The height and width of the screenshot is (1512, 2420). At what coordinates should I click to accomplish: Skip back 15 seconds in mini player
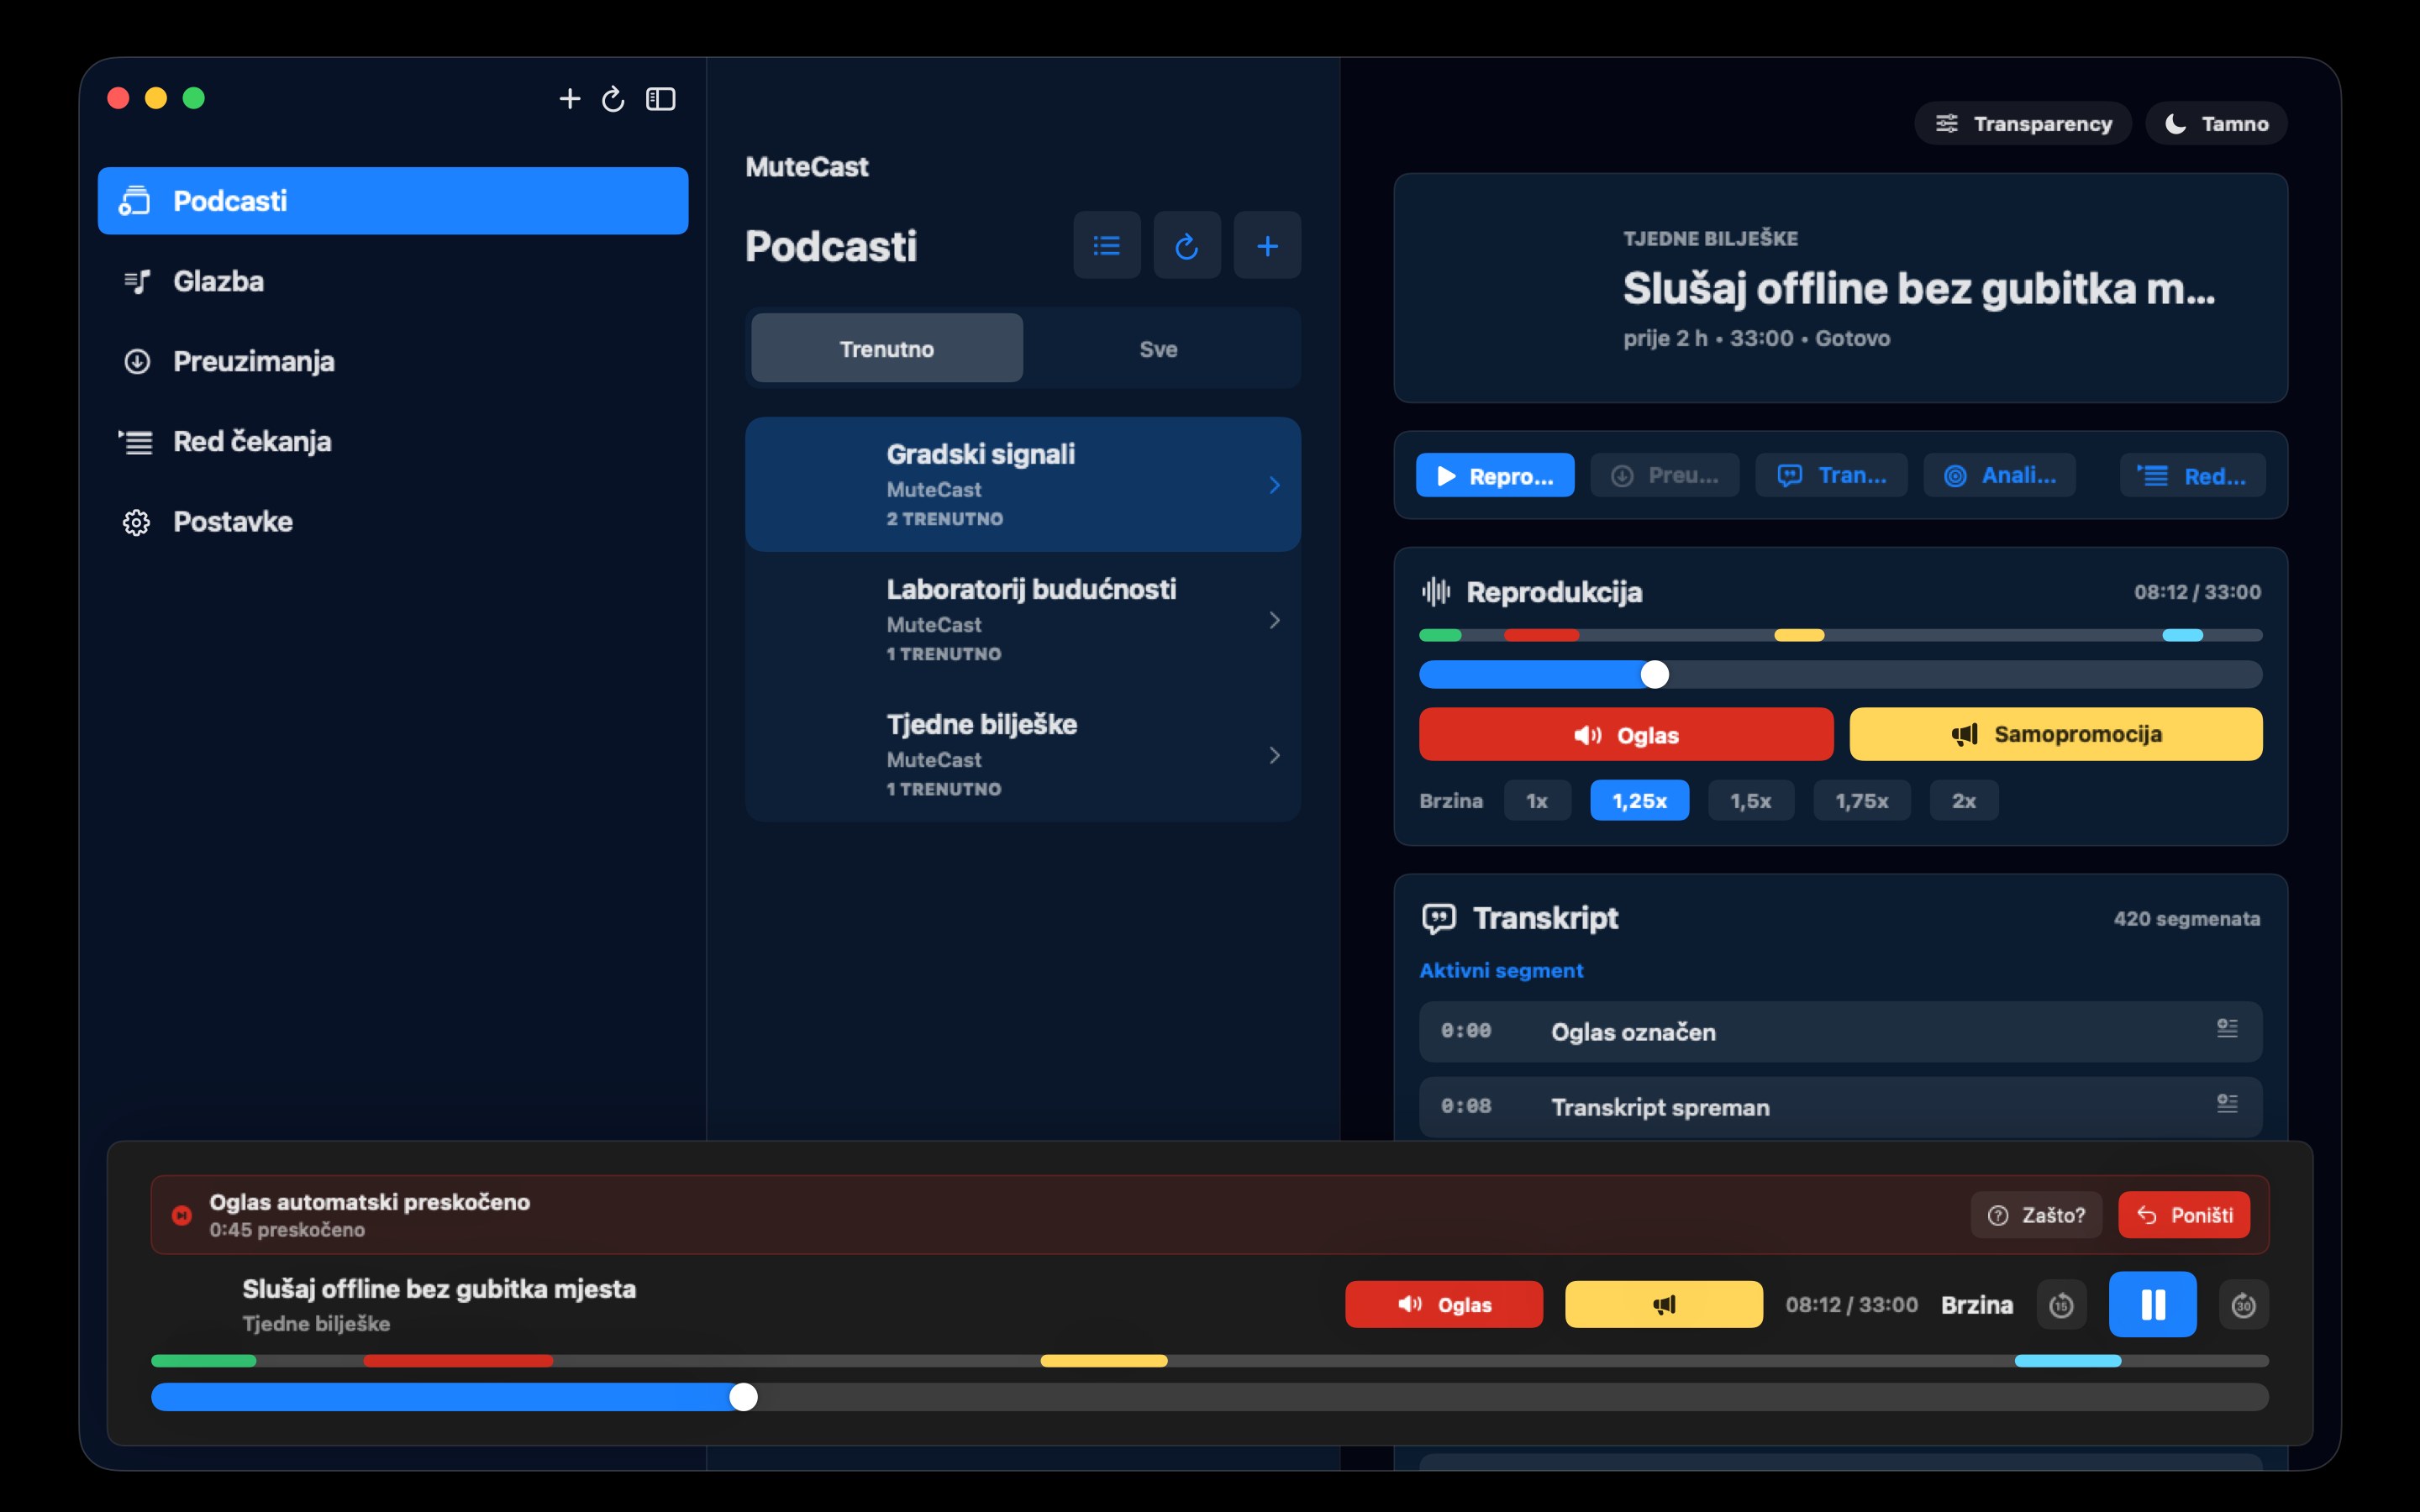point(2061,1304)
